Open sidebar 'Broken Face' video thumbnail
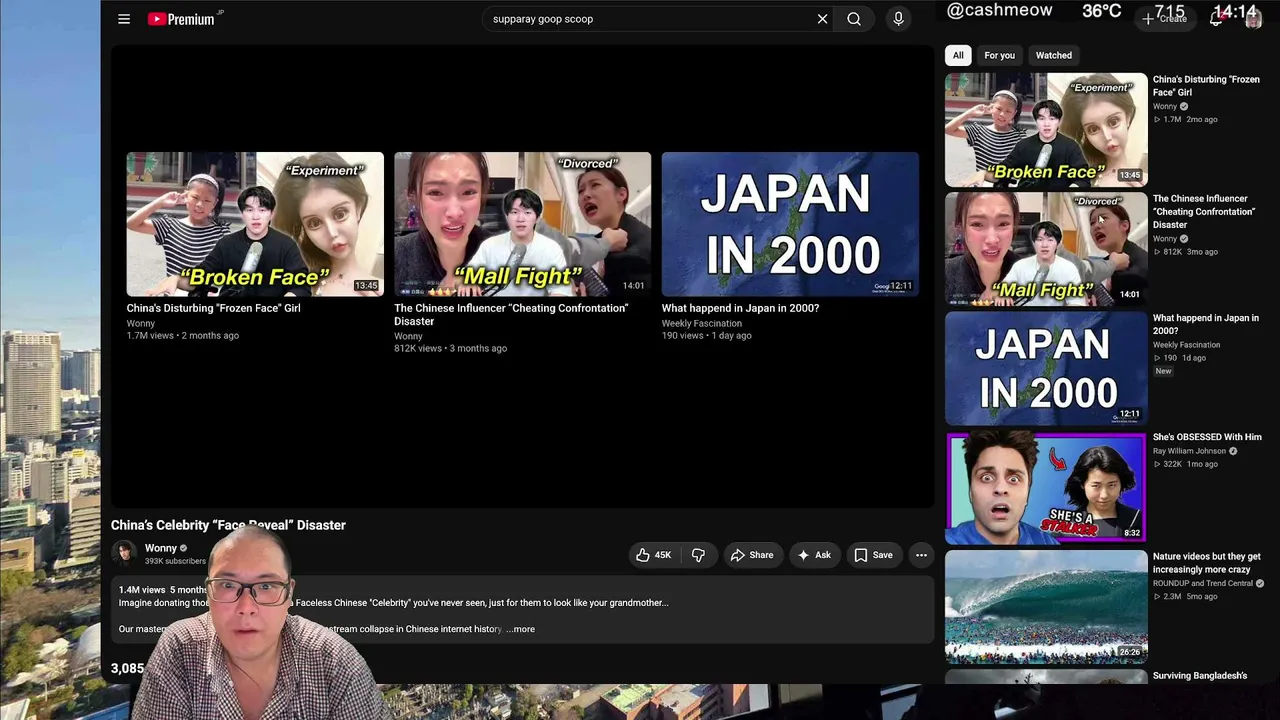 [1046, 129]
